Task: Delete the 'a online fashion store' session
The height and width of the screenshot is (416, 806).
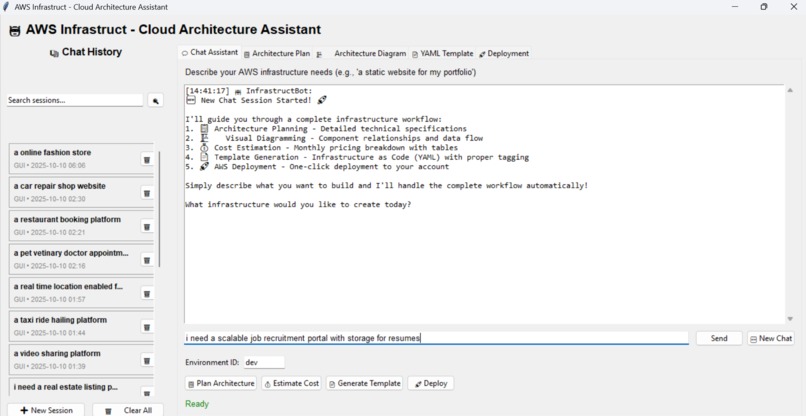Action: click(x=146, y=160)
